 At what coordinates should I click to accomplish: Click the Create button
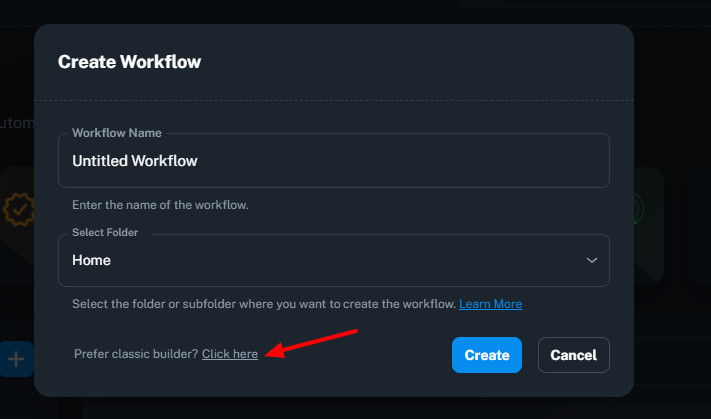click(x=487, y=355)
